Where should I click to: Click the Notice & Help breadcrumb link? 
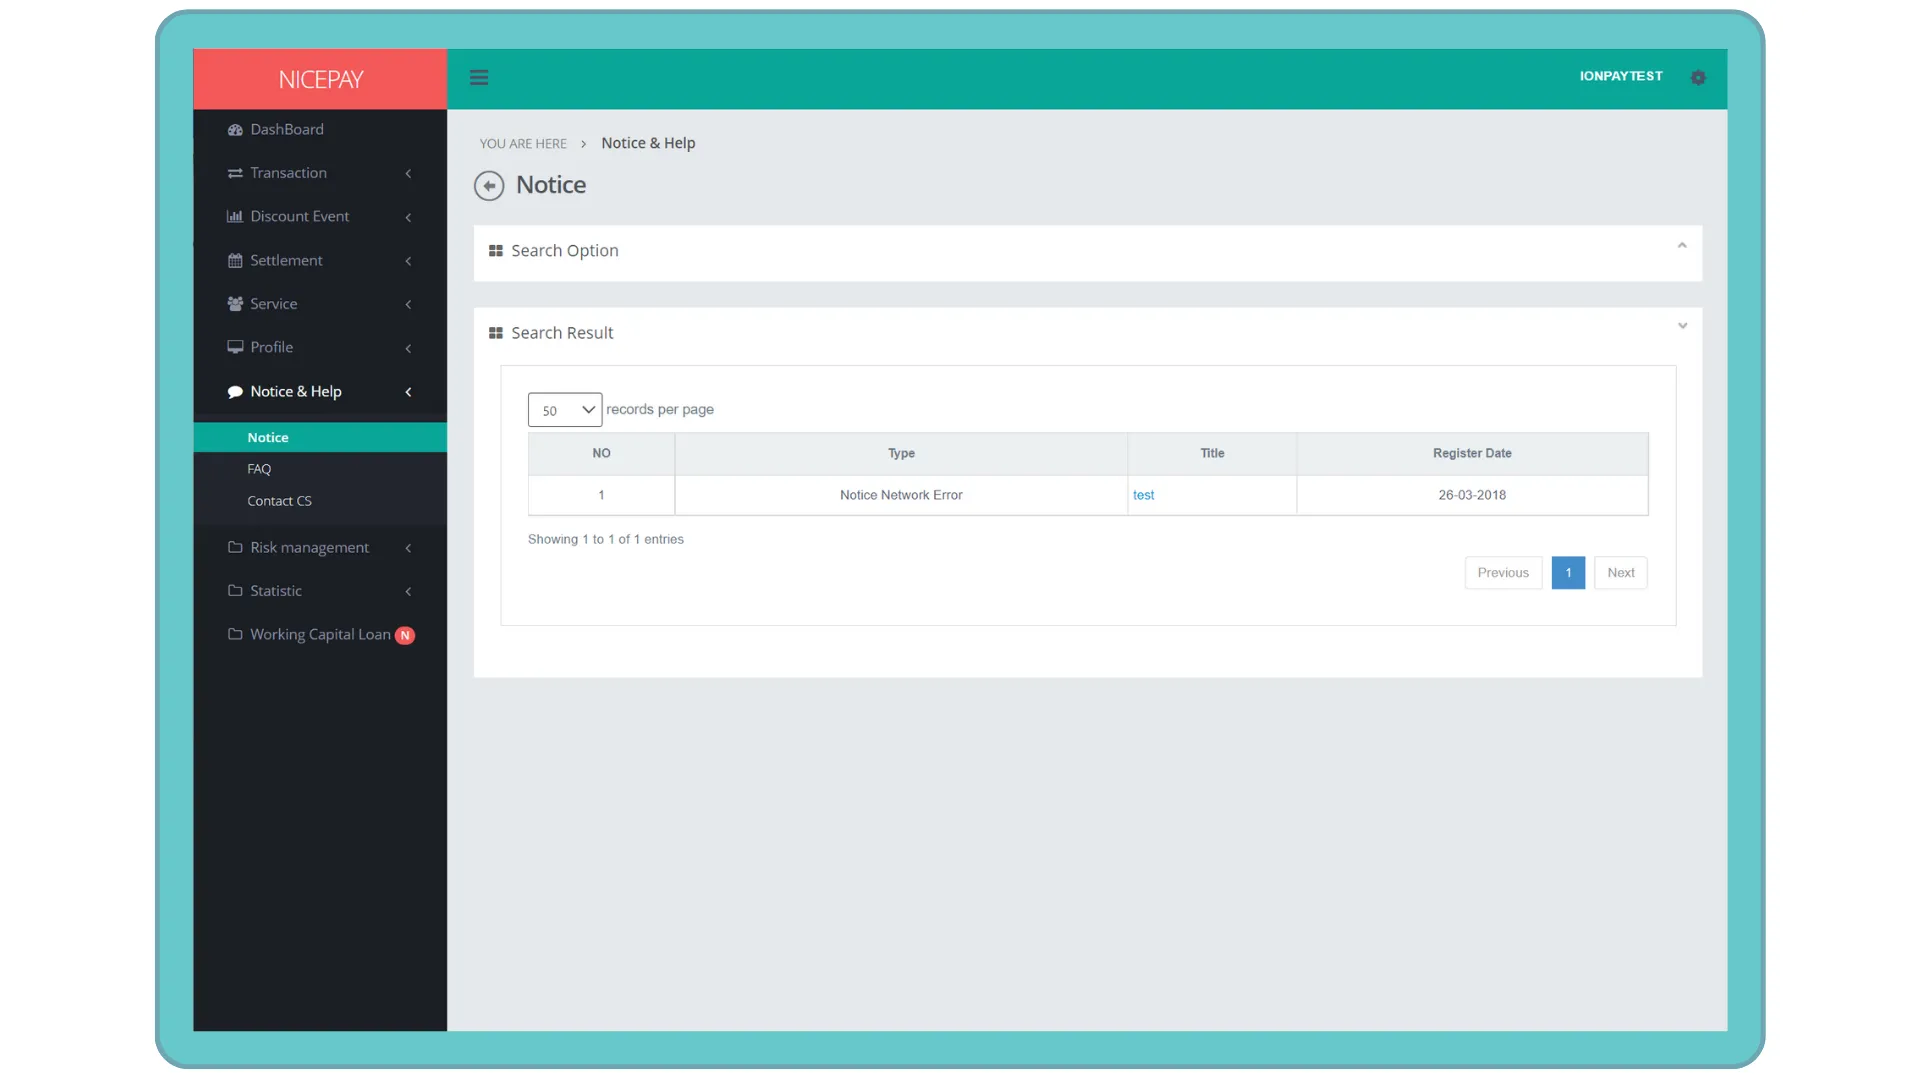click(648, 143)
